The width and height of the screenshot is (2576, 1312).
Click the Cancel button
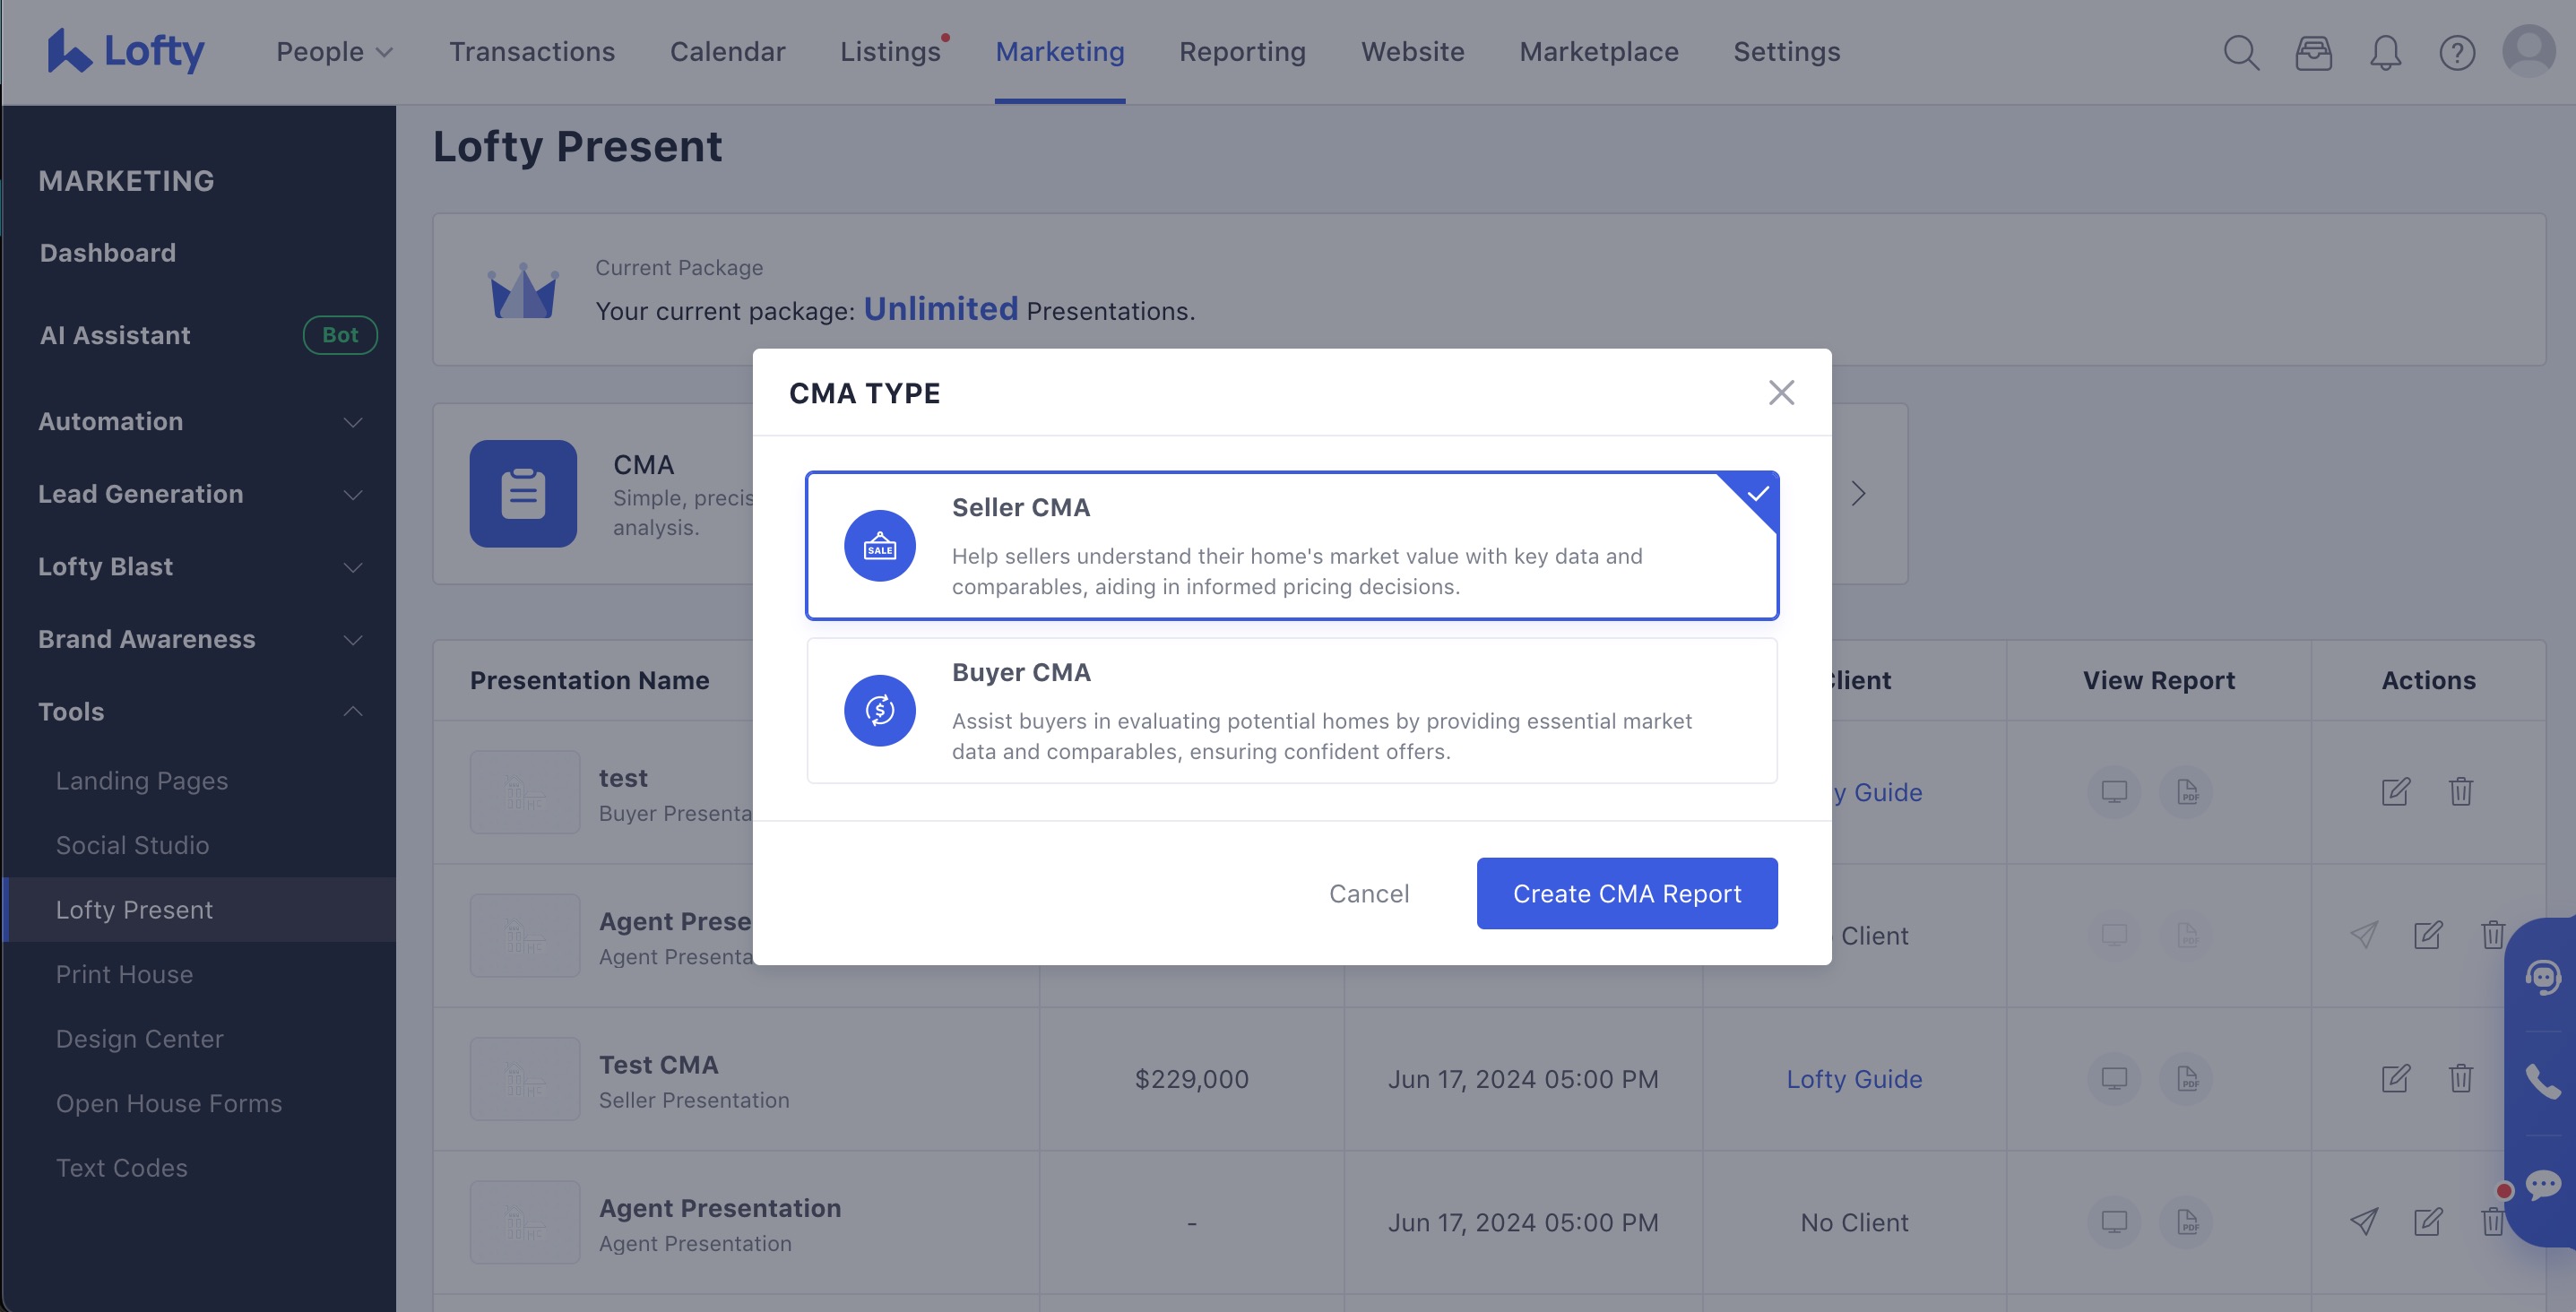1369,893
